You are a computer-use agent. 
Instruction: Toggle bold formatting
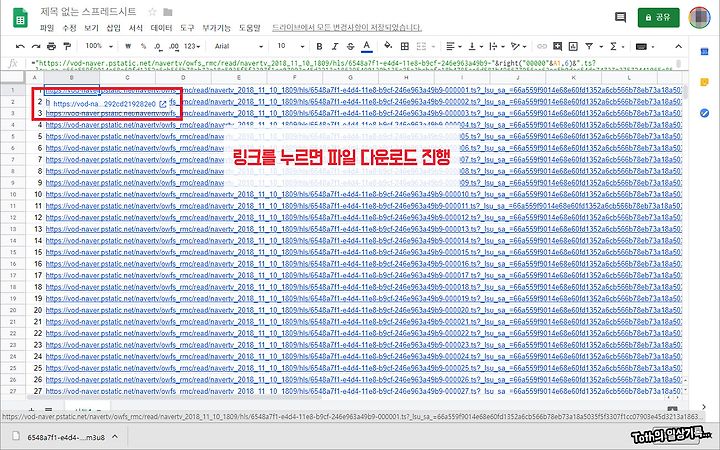pos(320,46)
